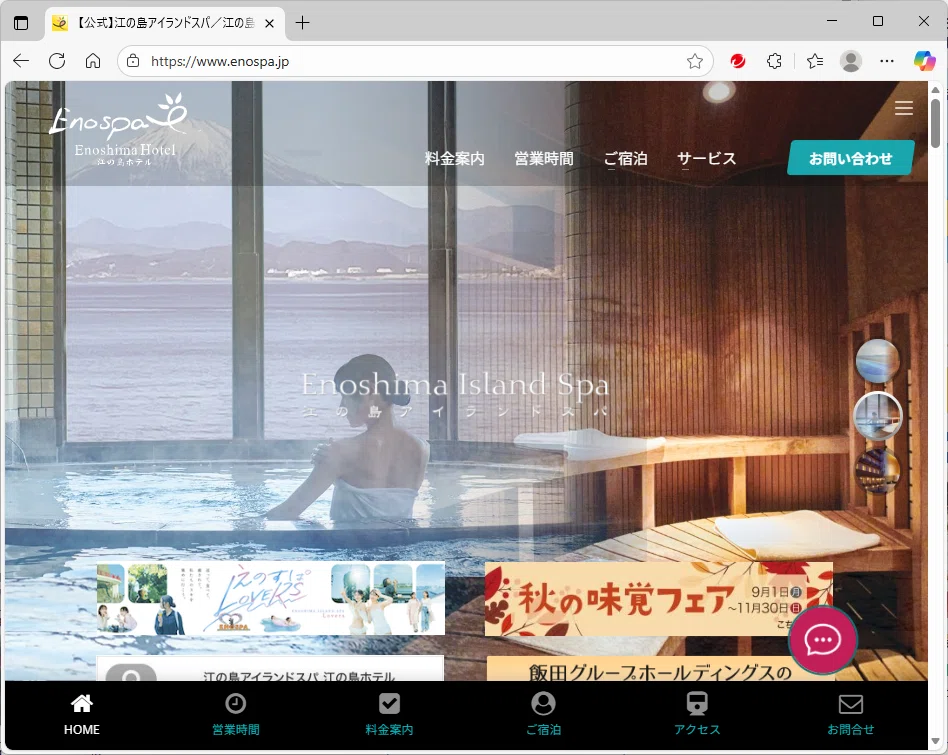Click the お問い合わせ contact button
Viewport: 948px width, 755px height.
pyautogui.click(x=851, y=158)
